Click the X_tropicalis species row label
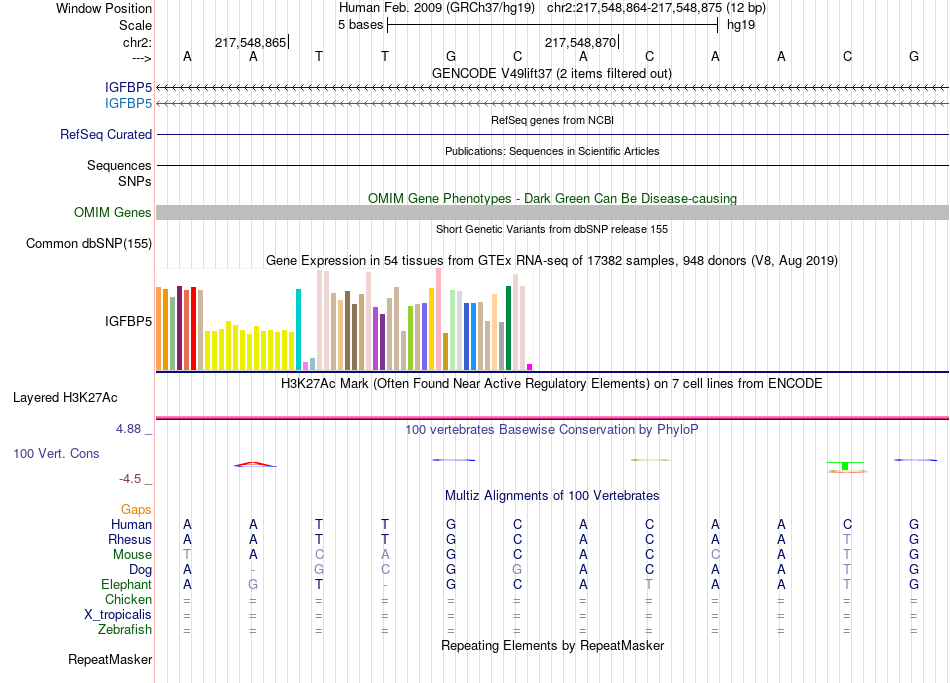 tap(118, 615)
